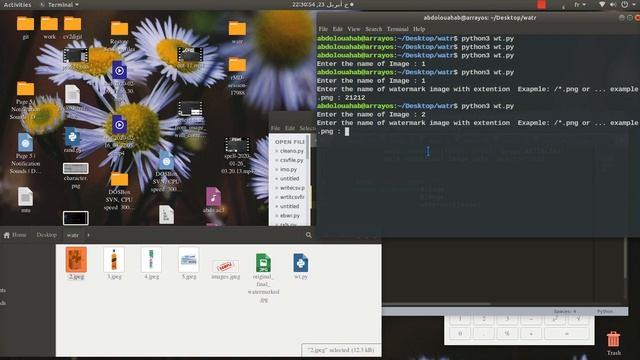Change indentation via Spaces: 4 in editor status bar
Viewport: 640px width, 360px height.
(565, 311)
